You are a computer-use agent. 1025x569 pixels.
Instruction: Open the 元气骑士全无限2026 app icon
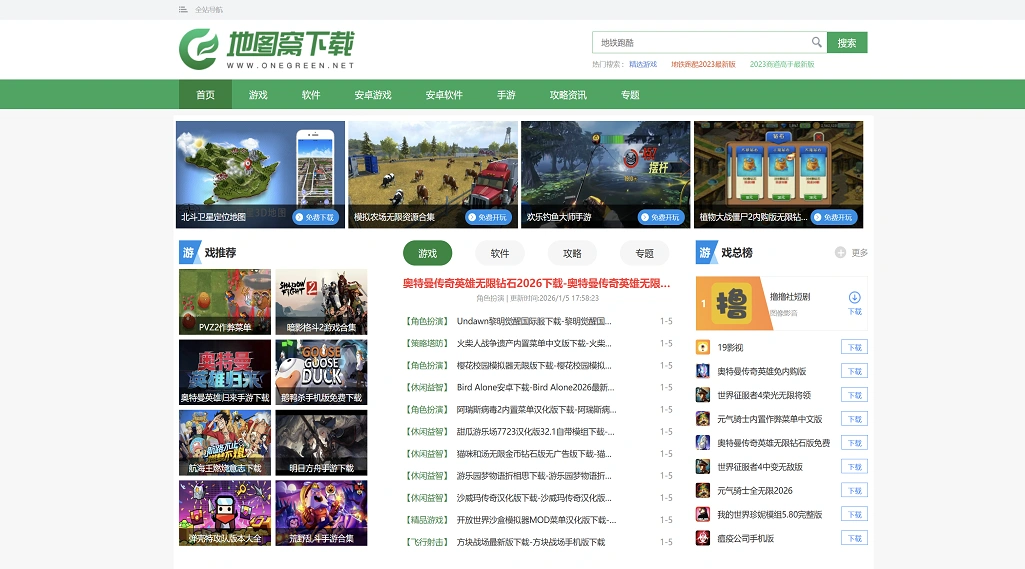[x=703, y=491]
